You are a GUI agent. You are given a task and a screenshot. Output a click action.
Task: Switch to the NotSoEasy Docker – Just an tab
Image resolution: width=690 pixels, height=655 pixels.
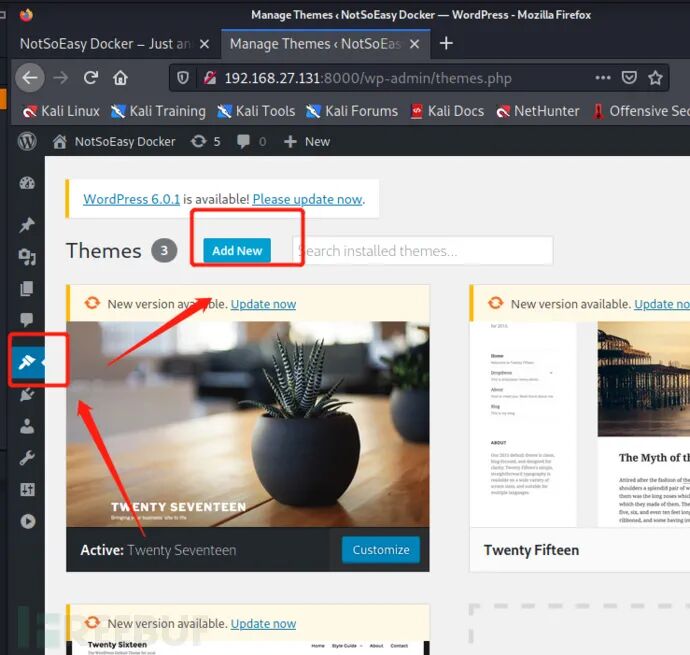pyautogui.click(x=106, y=44)
